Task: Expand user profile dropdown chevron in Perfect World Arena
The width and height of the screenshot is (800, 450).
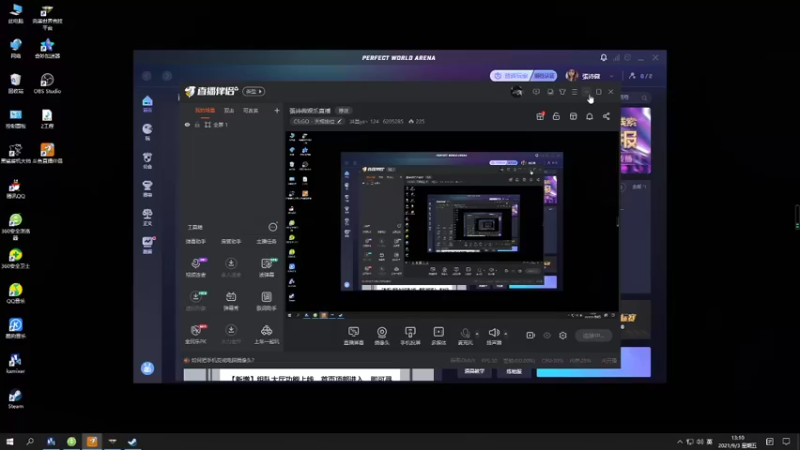Action: pos(611,76)
